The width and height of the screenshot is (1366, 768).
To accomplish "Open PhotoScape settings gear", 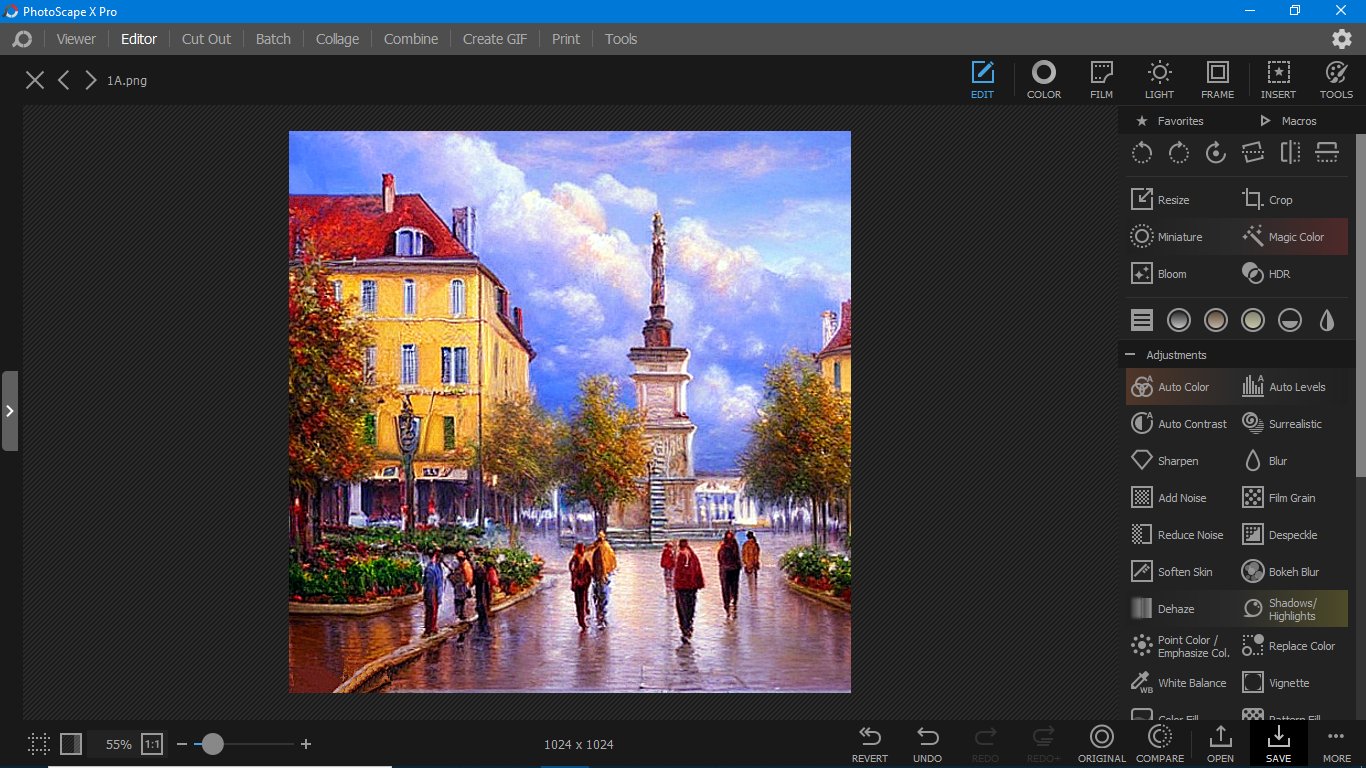I will pos(1342,39).
